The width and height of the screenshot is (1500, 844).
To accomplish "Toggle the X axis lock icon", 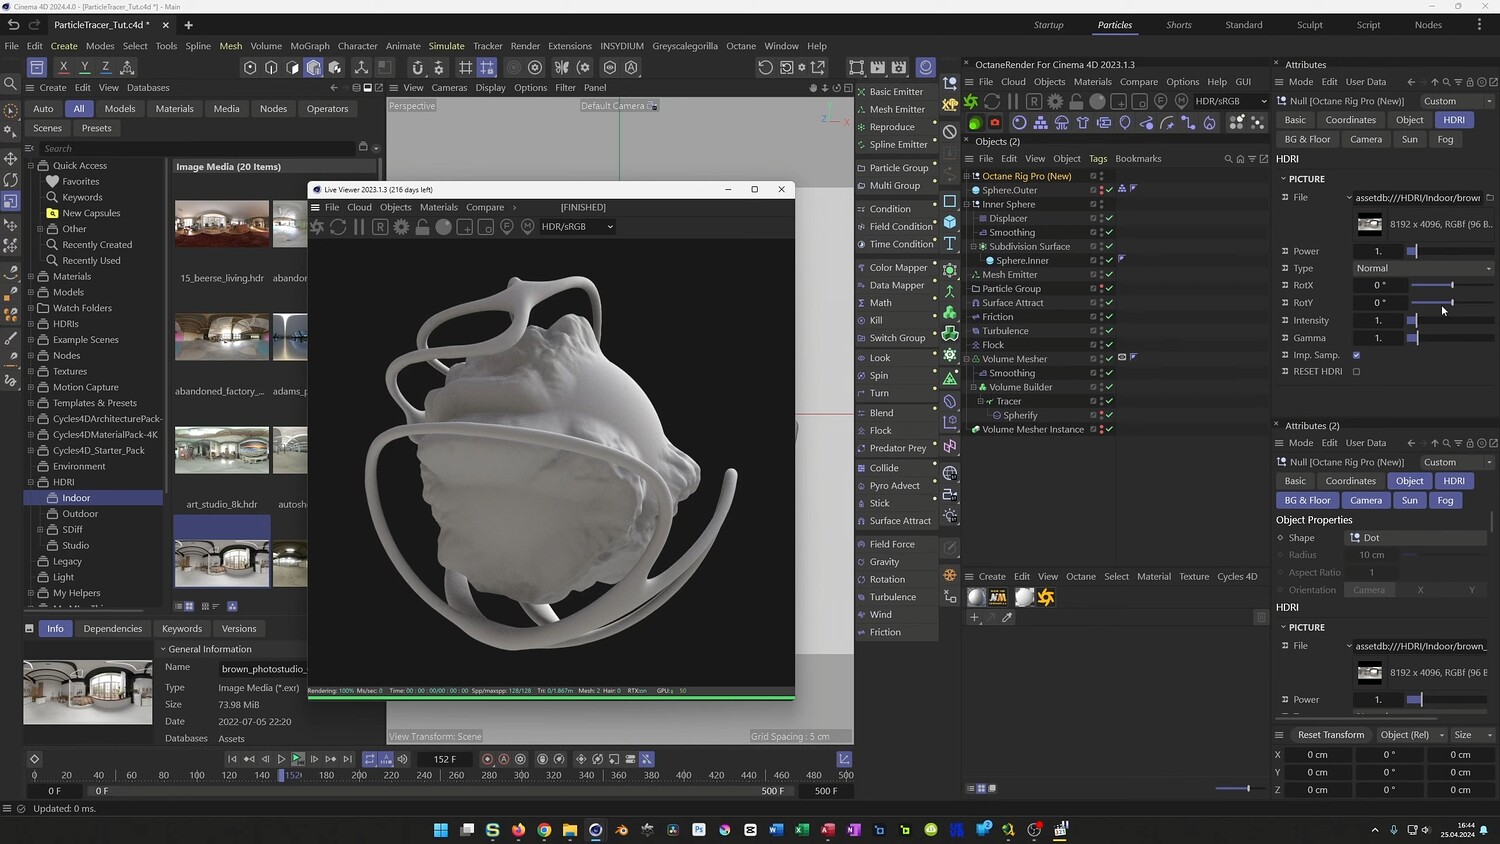I will 63,68.
